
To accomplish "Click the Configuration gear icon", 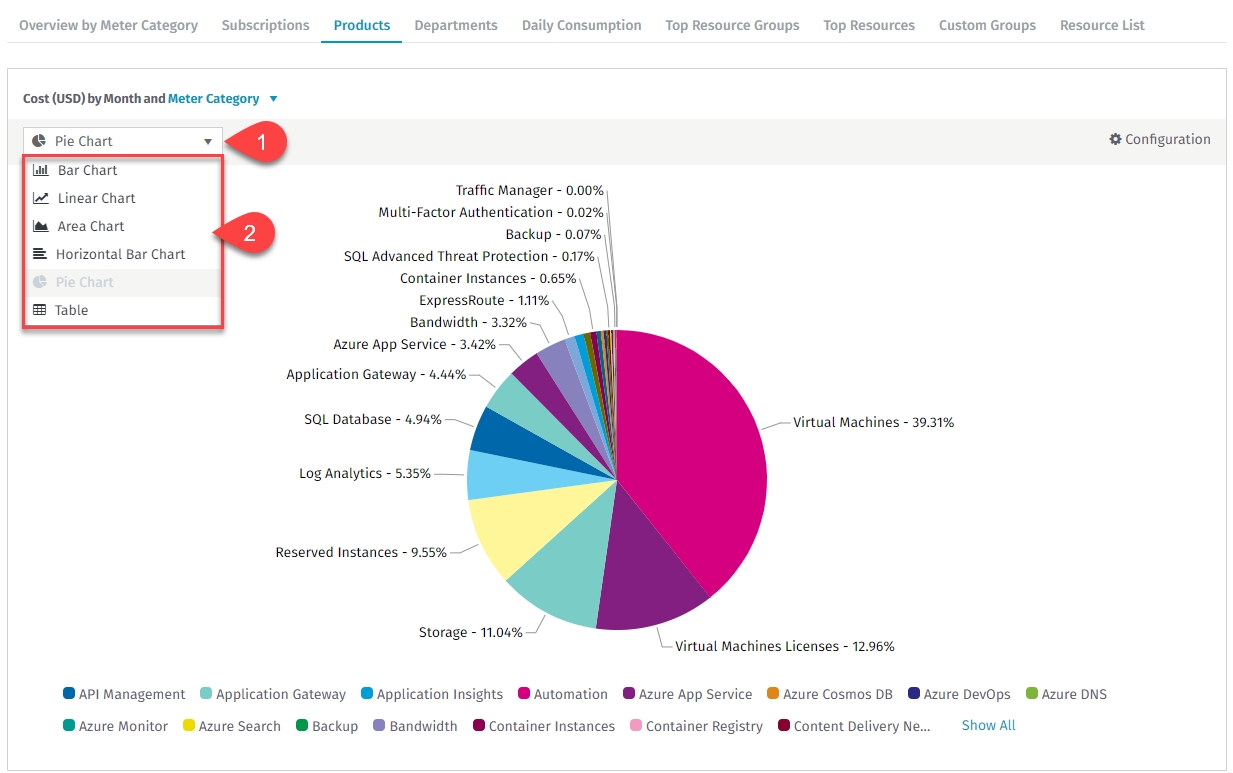I will point(1115,139).
